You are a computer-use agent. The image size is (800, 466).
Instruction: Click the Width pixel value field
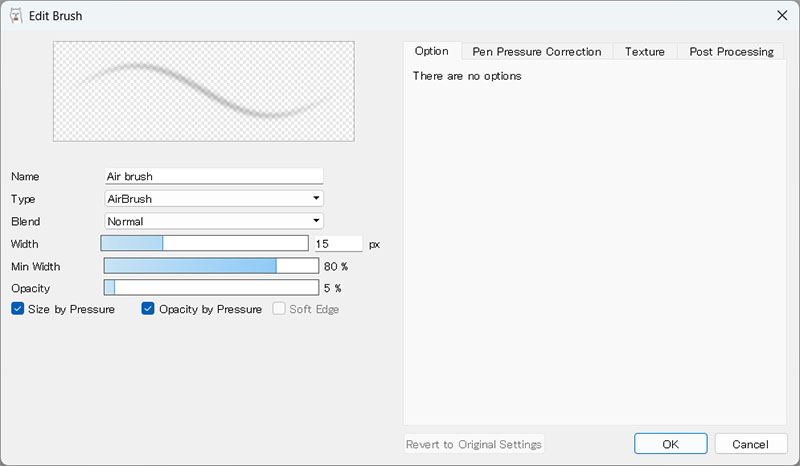(x=337, y=243)
